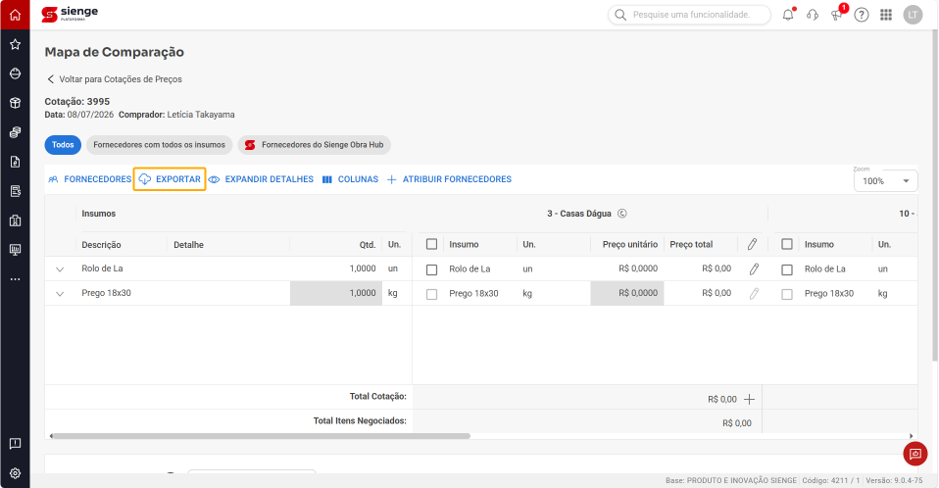Open the home icon in sidebar
Image resolution: width=939 pixels, height=488 pixels.
click(15, 15)
